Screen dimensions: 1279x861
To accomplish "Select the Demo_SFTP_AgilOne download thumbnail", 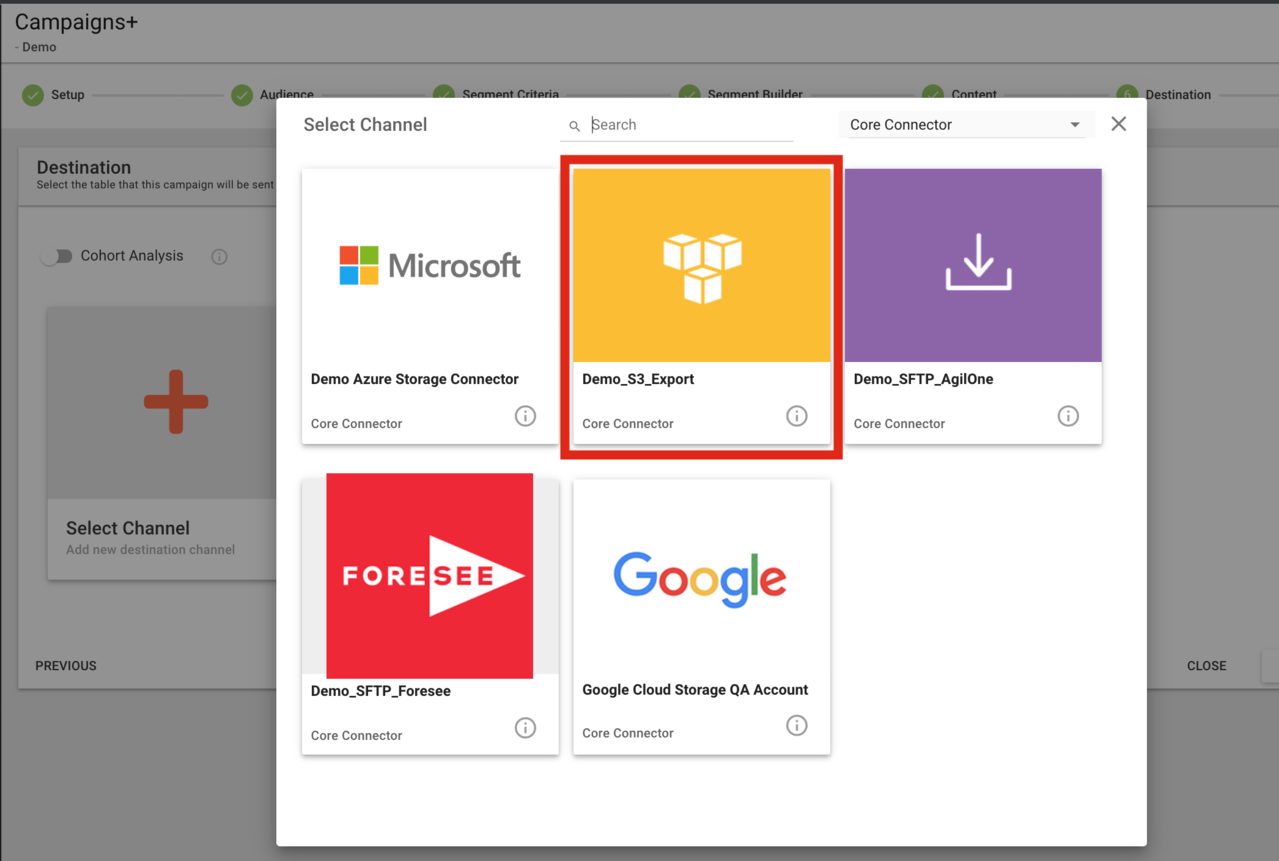I will pos(973,265).
